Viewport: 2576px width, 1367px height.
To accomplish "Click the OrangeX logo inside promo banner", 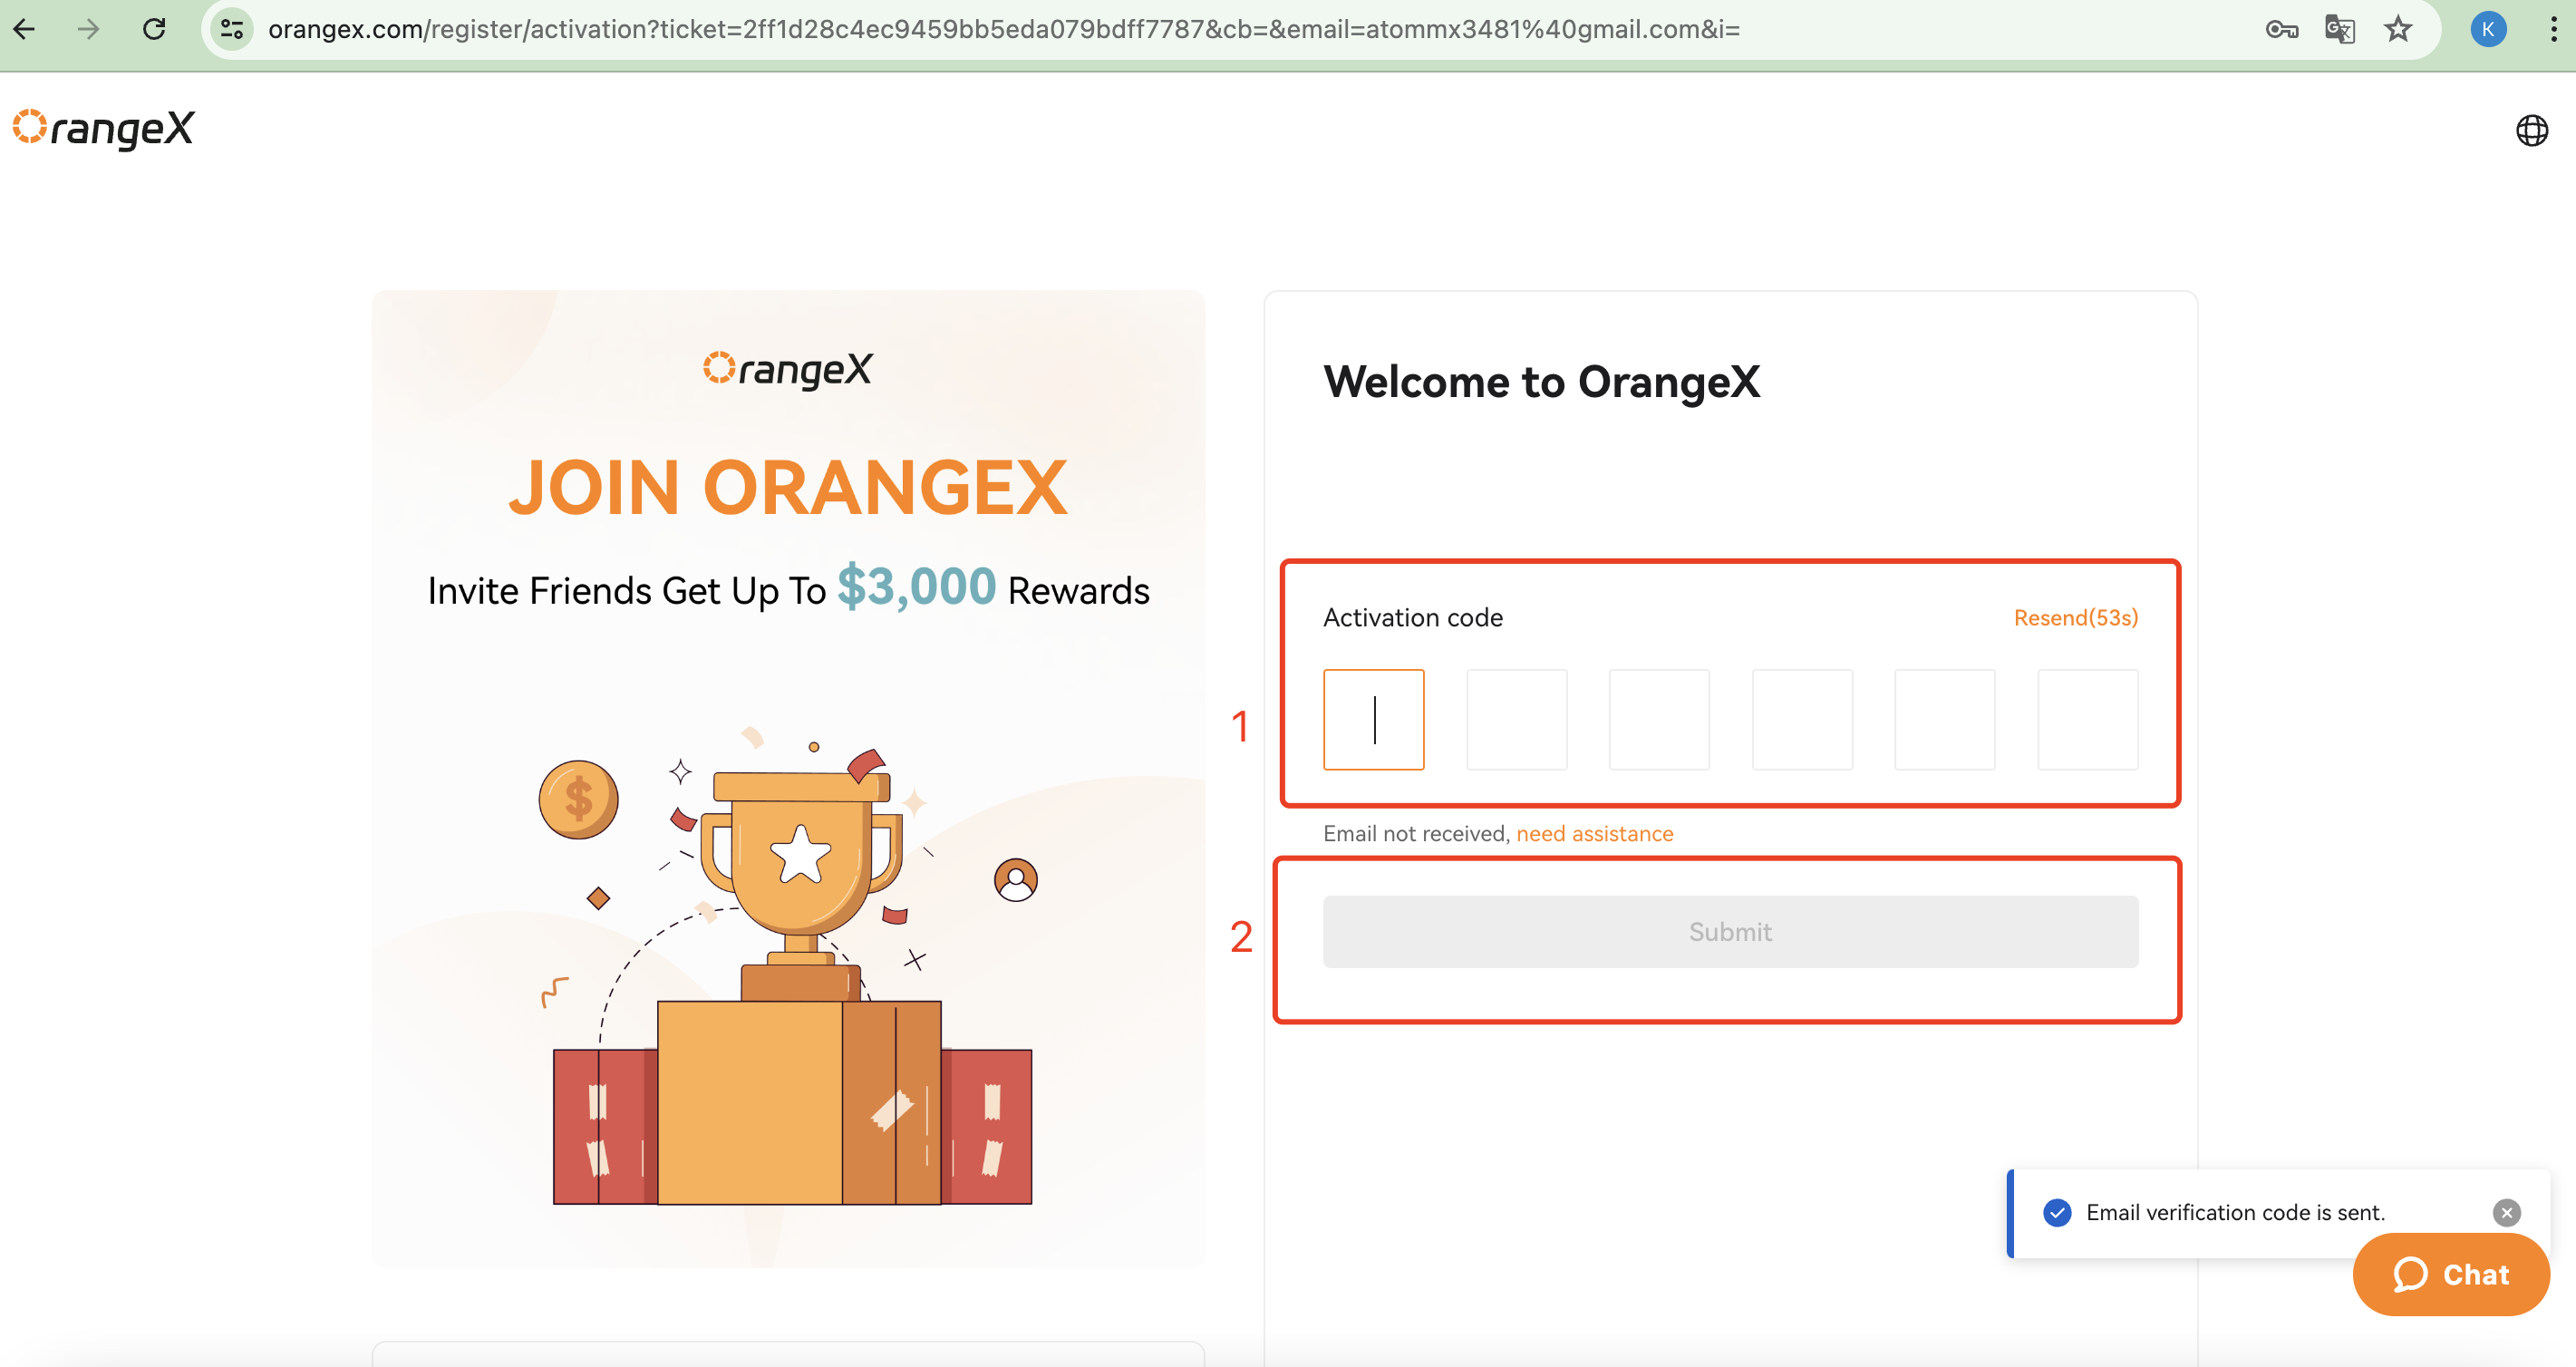I will (x=788, y=369).
